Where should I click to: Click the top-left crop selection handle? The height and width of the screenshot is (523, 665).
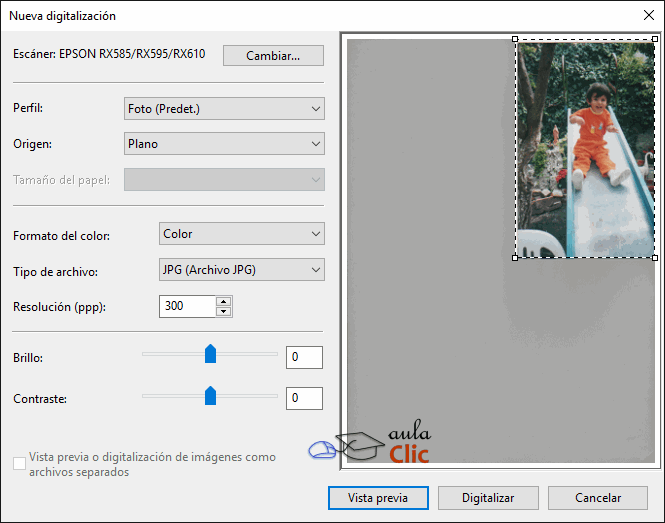515,40
